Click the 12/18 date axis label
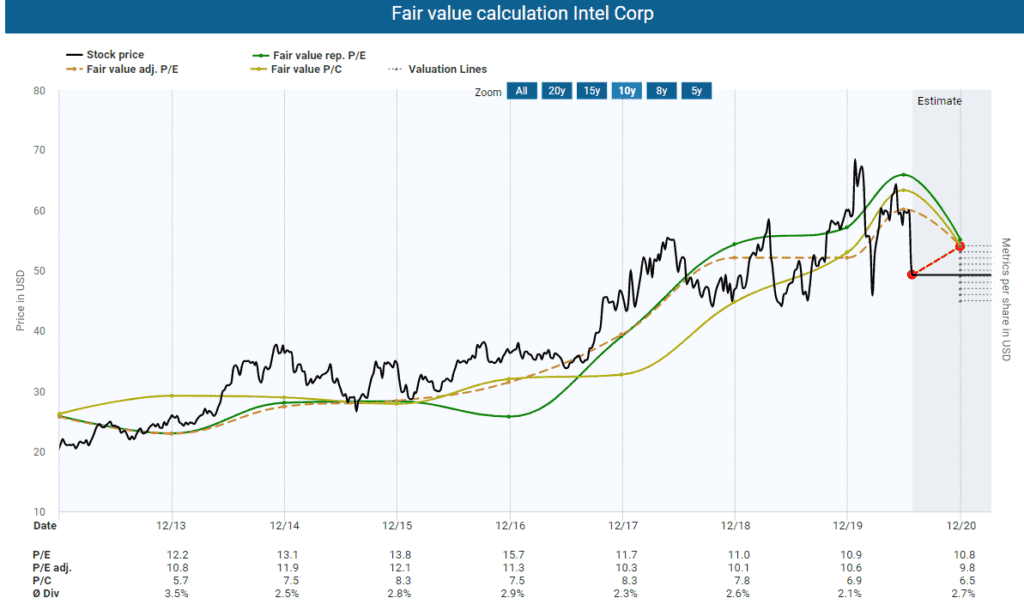This screenshot has height=604, width=1024. point(735,526)
